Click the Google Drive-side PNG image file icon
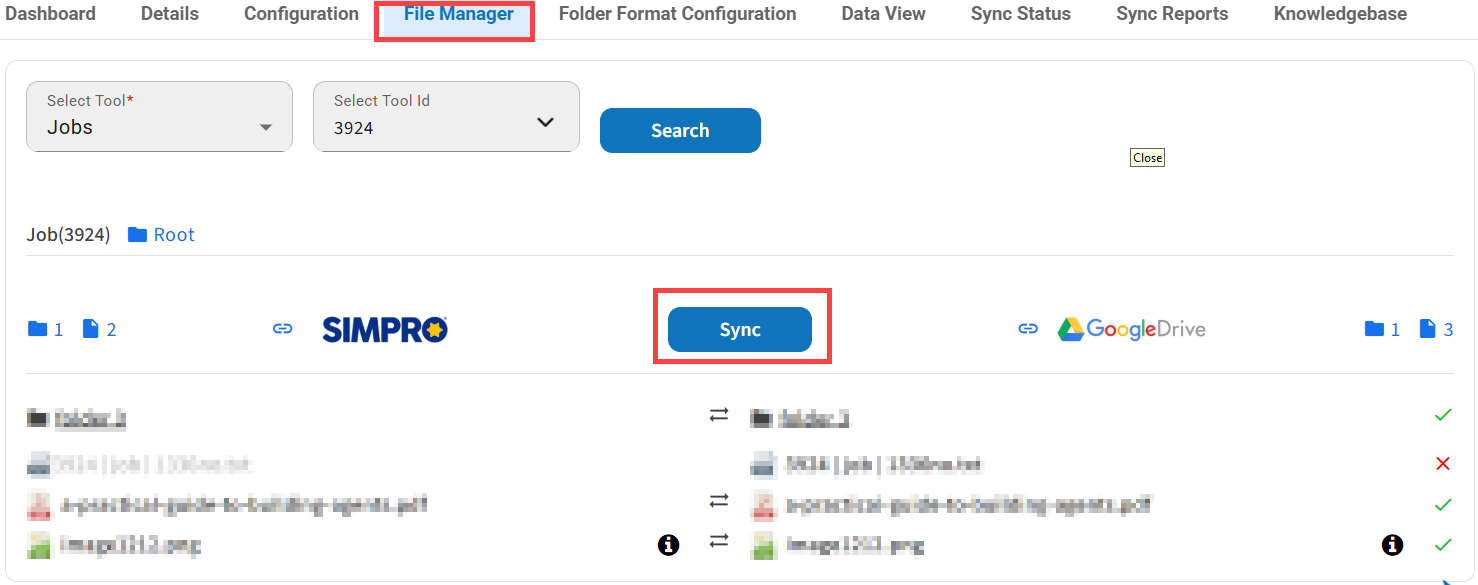The height and width of the screenshot is (585, 1478). point(762,546)
